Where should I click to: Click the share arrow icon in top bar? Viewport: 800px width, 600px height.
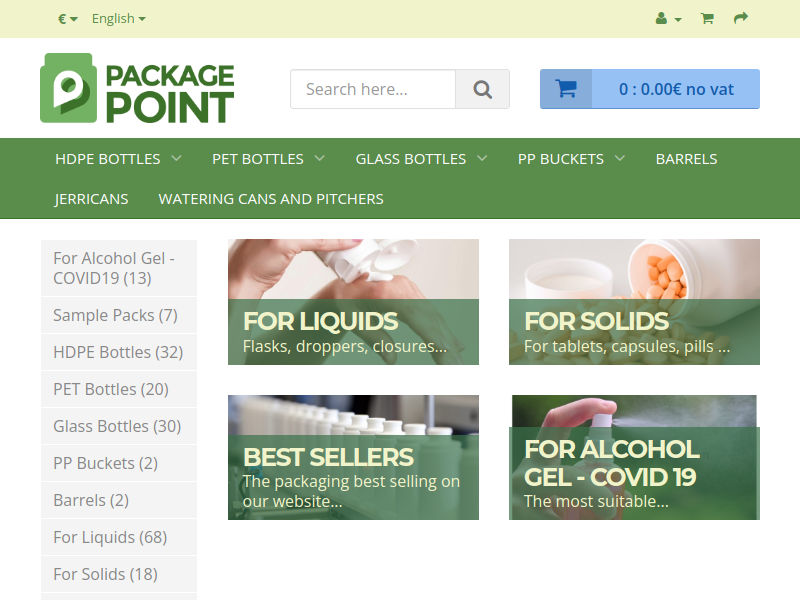(x=741, y=18)
